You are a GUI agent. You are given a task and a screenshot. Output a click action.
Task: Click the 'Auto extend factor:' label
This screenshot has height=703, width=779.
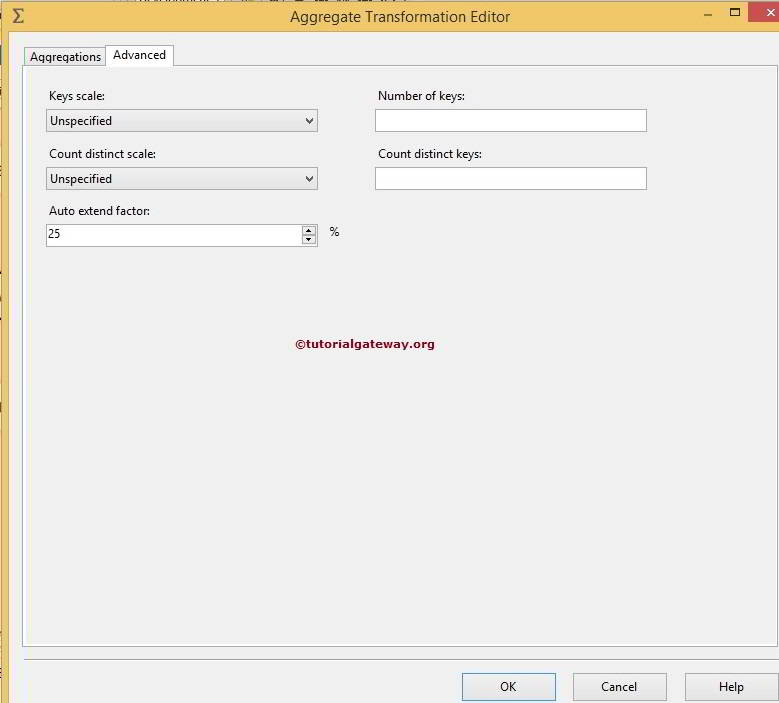99,211
